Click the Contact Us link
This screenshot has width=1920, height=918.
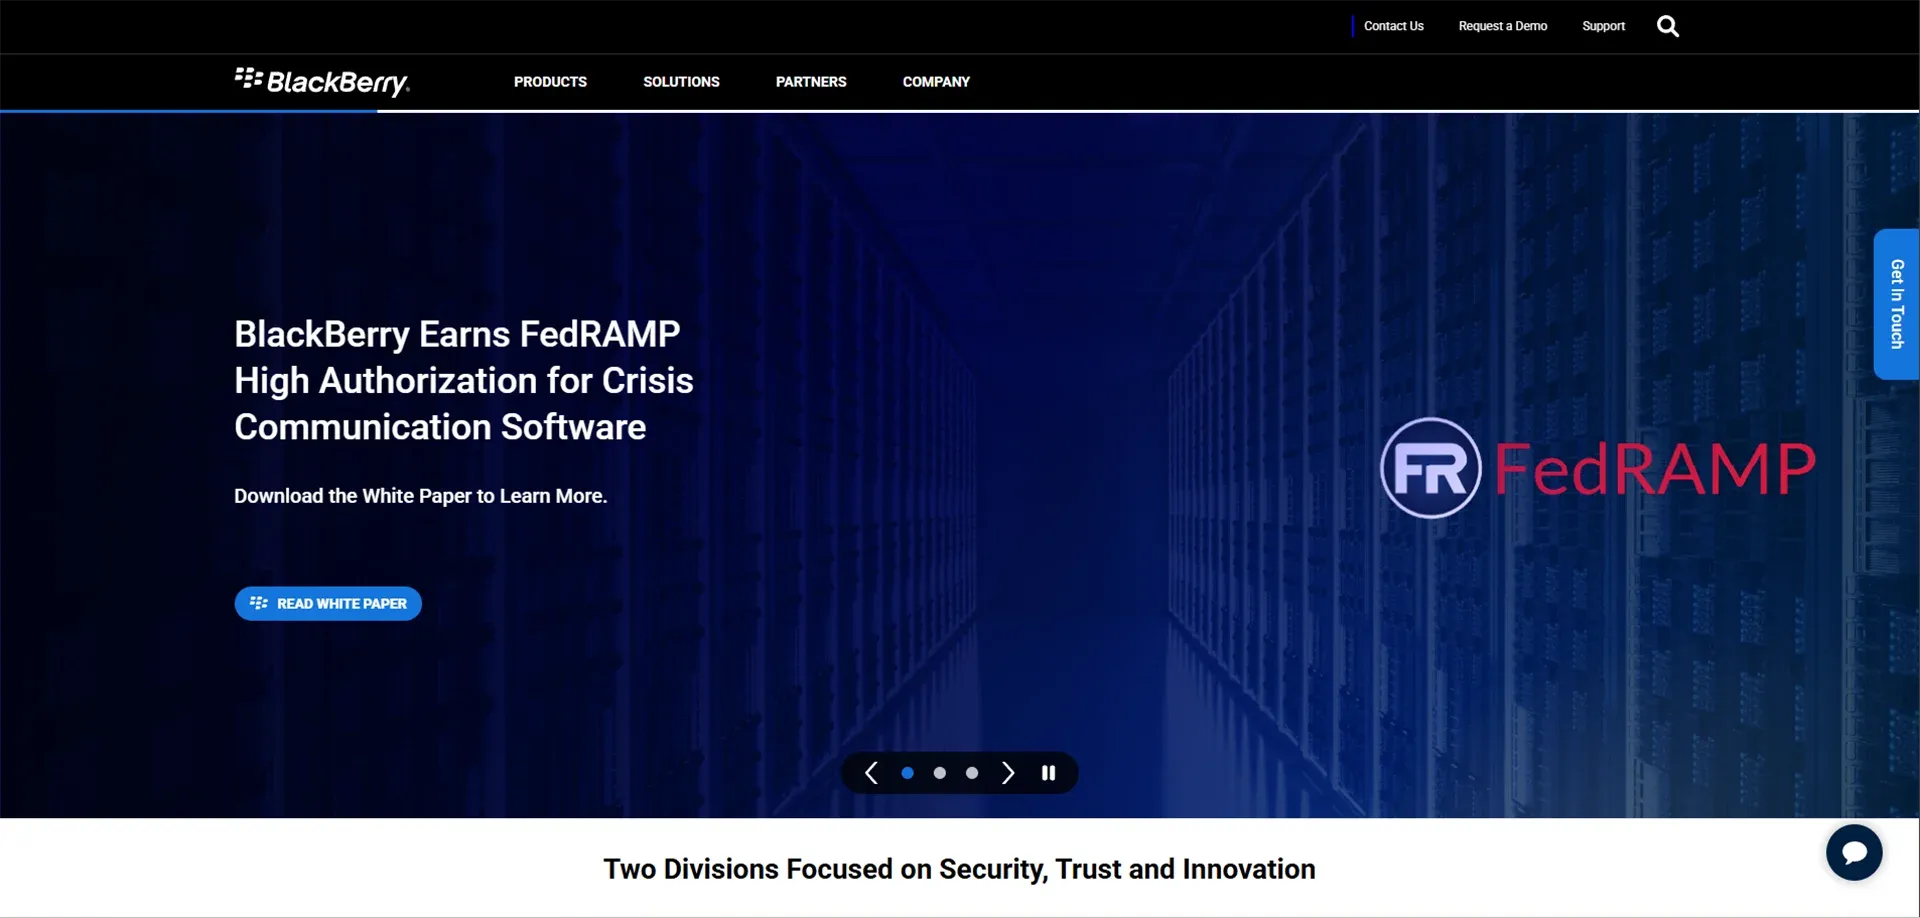[1393, 26]
